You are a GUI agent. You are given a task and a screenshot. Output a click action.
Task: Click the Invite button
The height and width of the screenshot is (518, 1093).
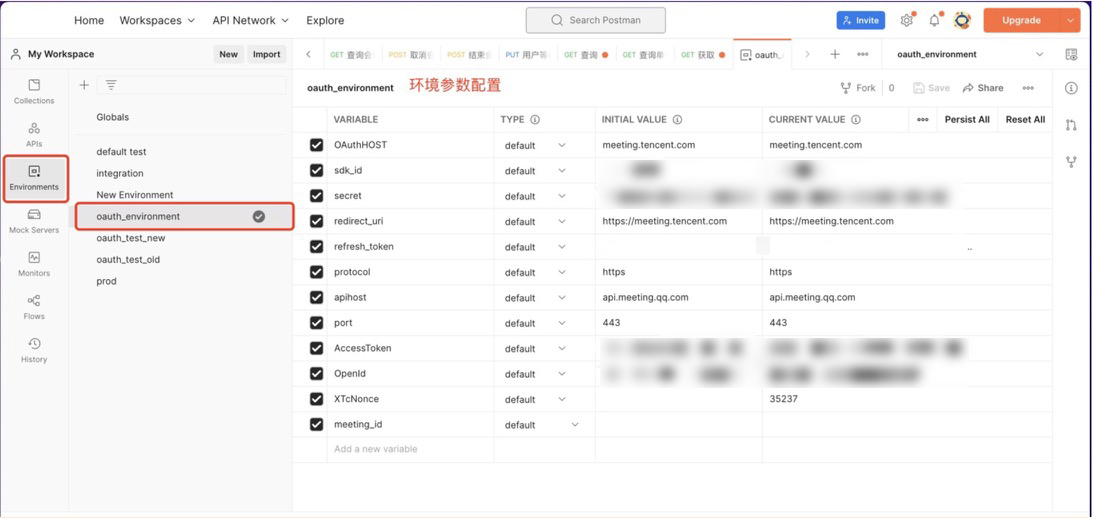click(860, 20)
